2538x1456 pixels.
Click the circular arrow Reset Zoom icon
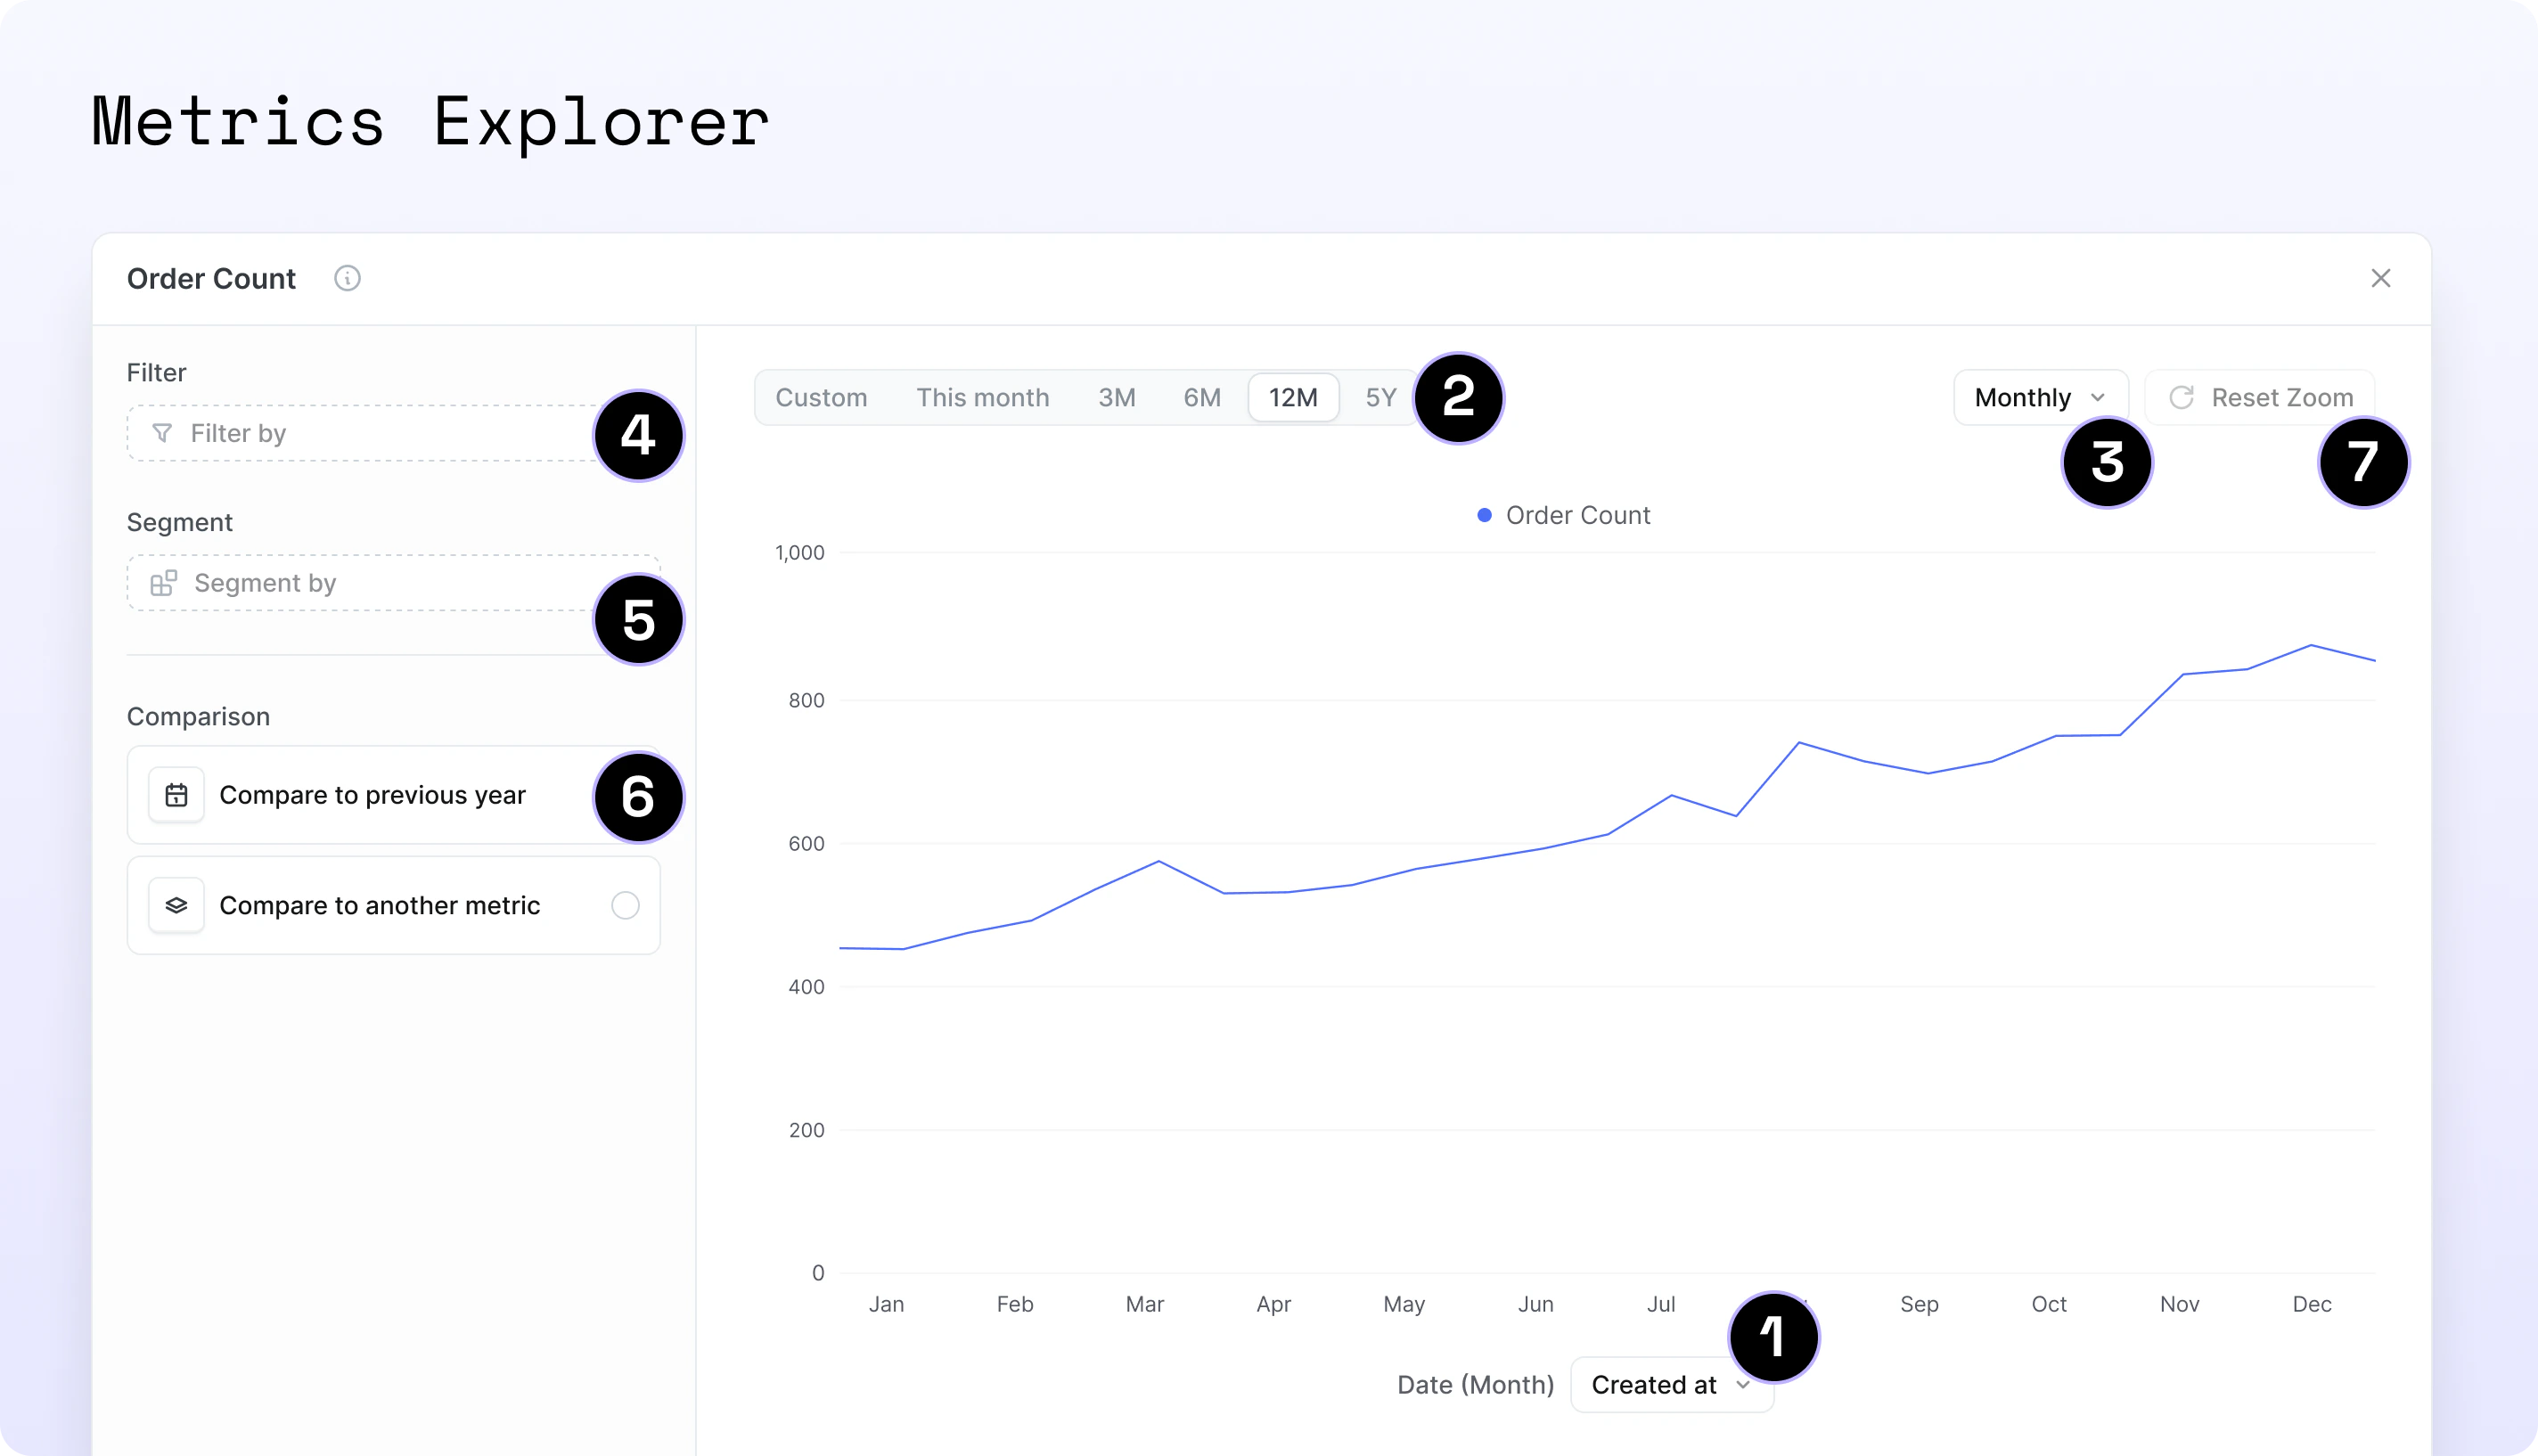(x=2181, y=398)
